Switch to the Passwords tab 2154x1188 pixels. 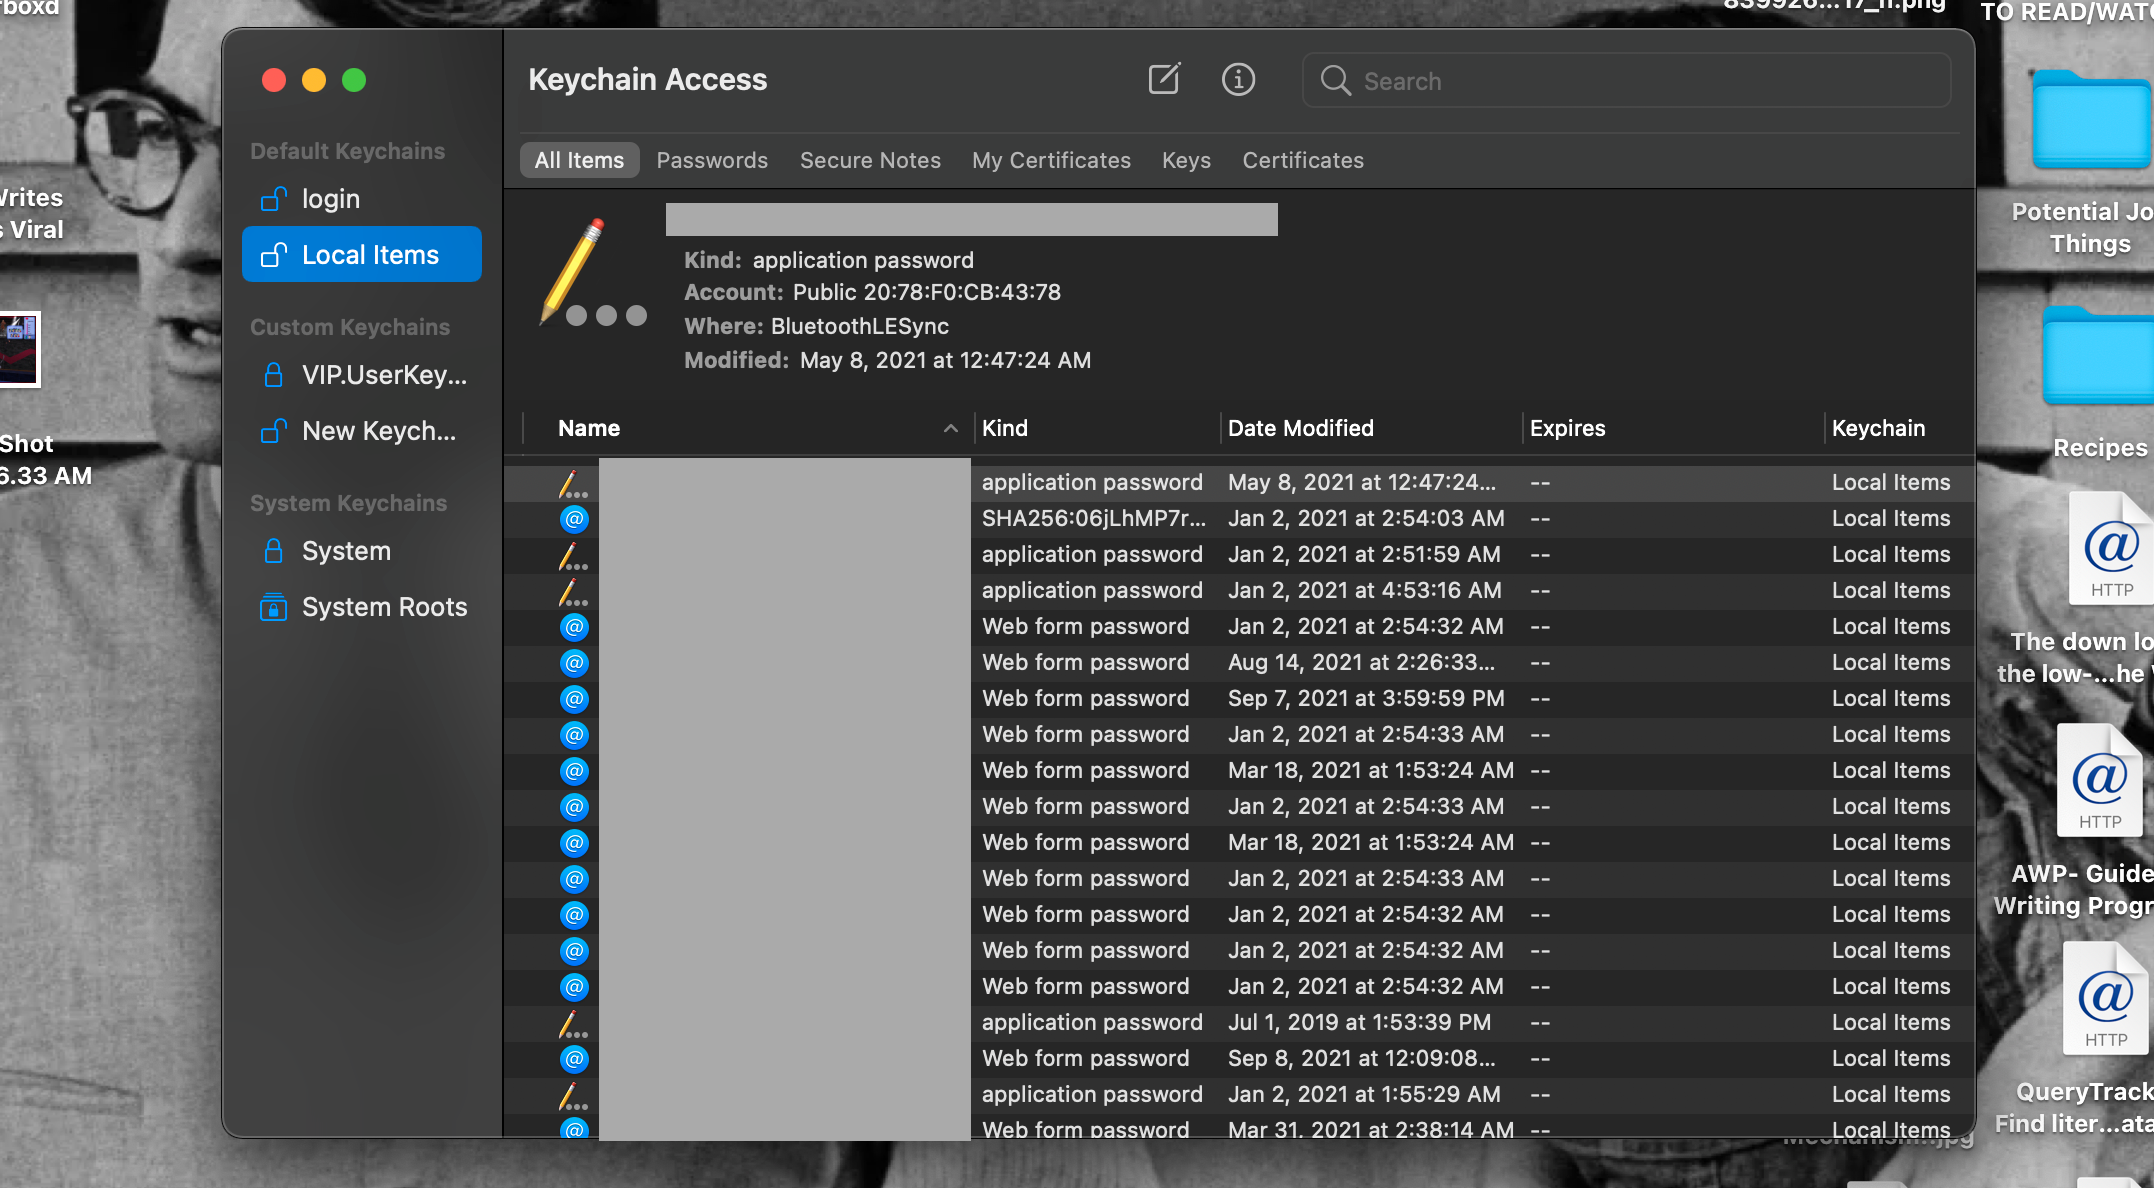(712, 160)
